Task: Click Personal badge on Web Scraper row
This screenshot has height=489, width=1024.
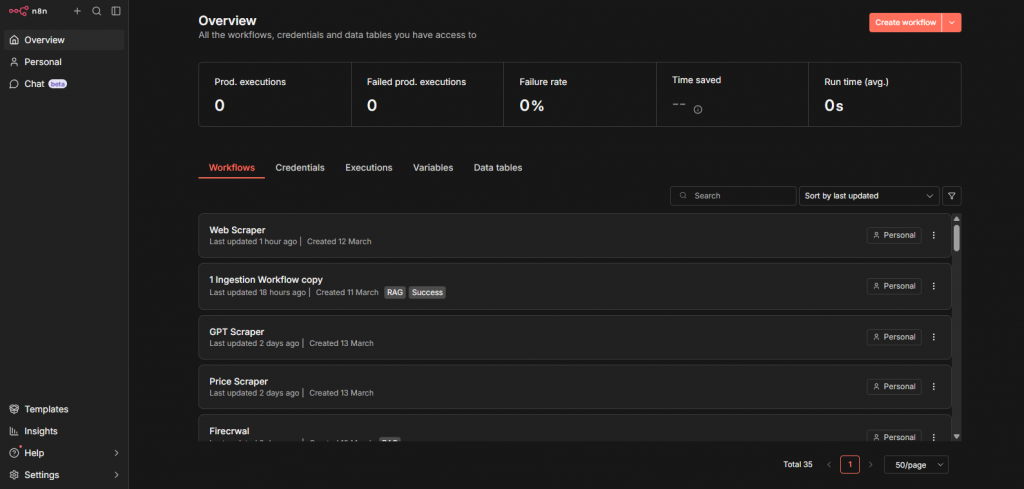Action: point(894,235)
